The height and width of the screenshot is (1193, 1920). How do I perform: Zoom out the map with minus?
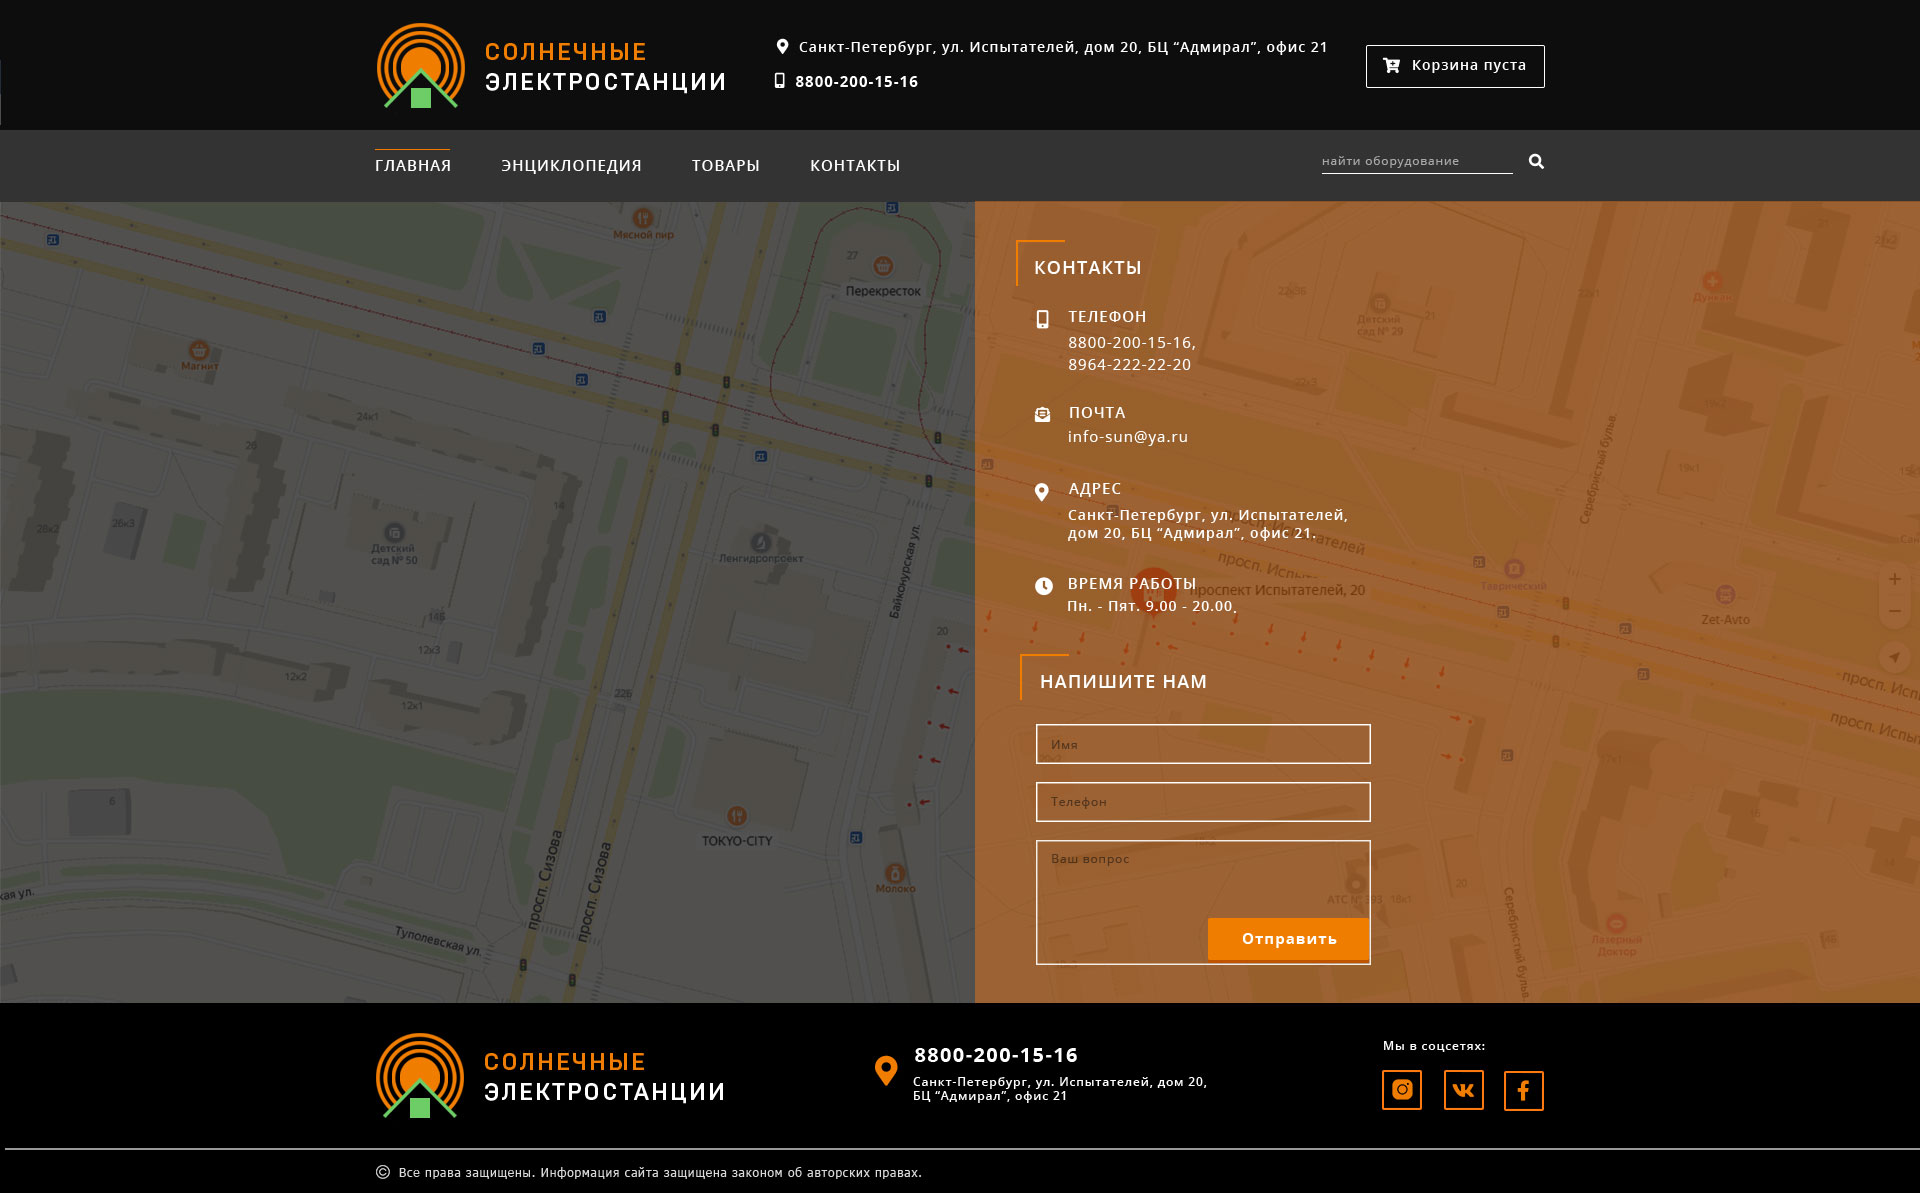point(1894,611)
